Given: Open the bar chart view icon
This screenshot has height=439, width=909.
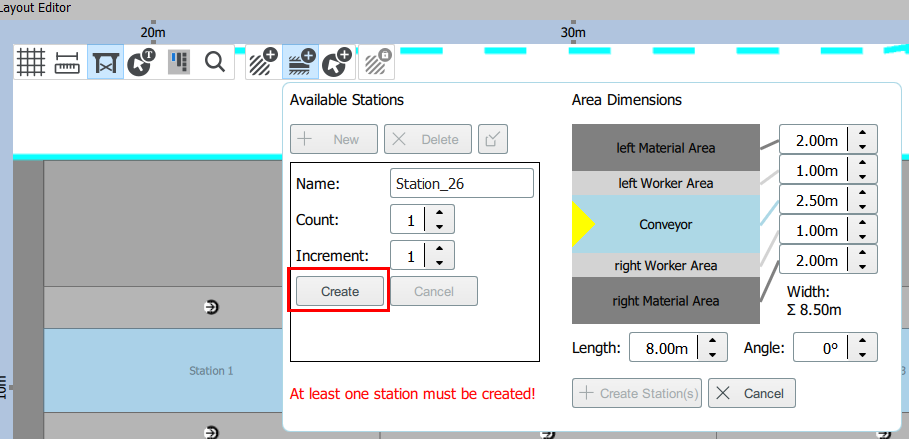Looking at the screenshot, I should pos(179,62).
